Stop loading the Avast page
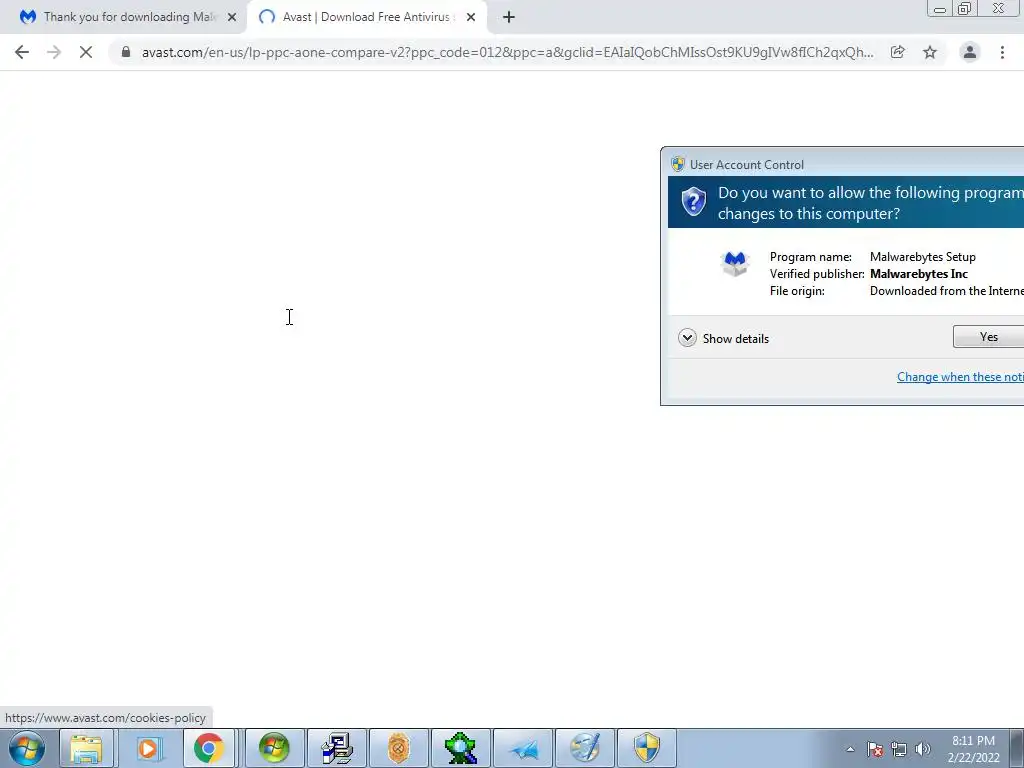Screen dimensions: 1024x768 click(86, 52)
